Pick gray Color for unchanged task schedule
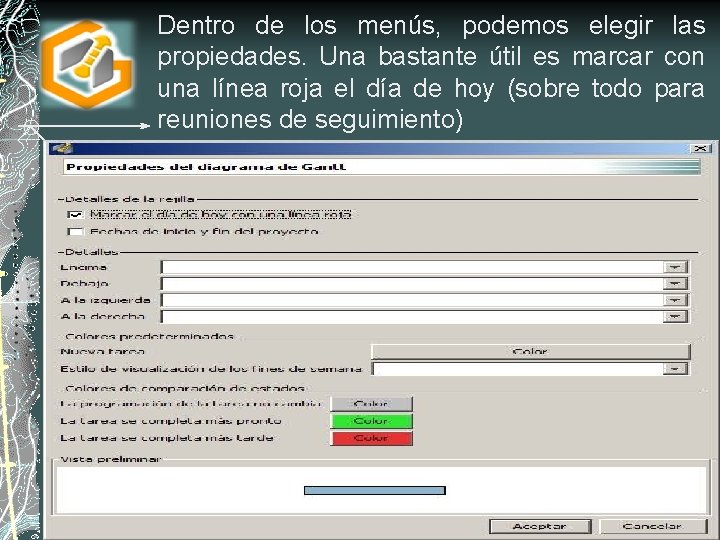Viewport: 720px width, 540px height. point(371,404)
